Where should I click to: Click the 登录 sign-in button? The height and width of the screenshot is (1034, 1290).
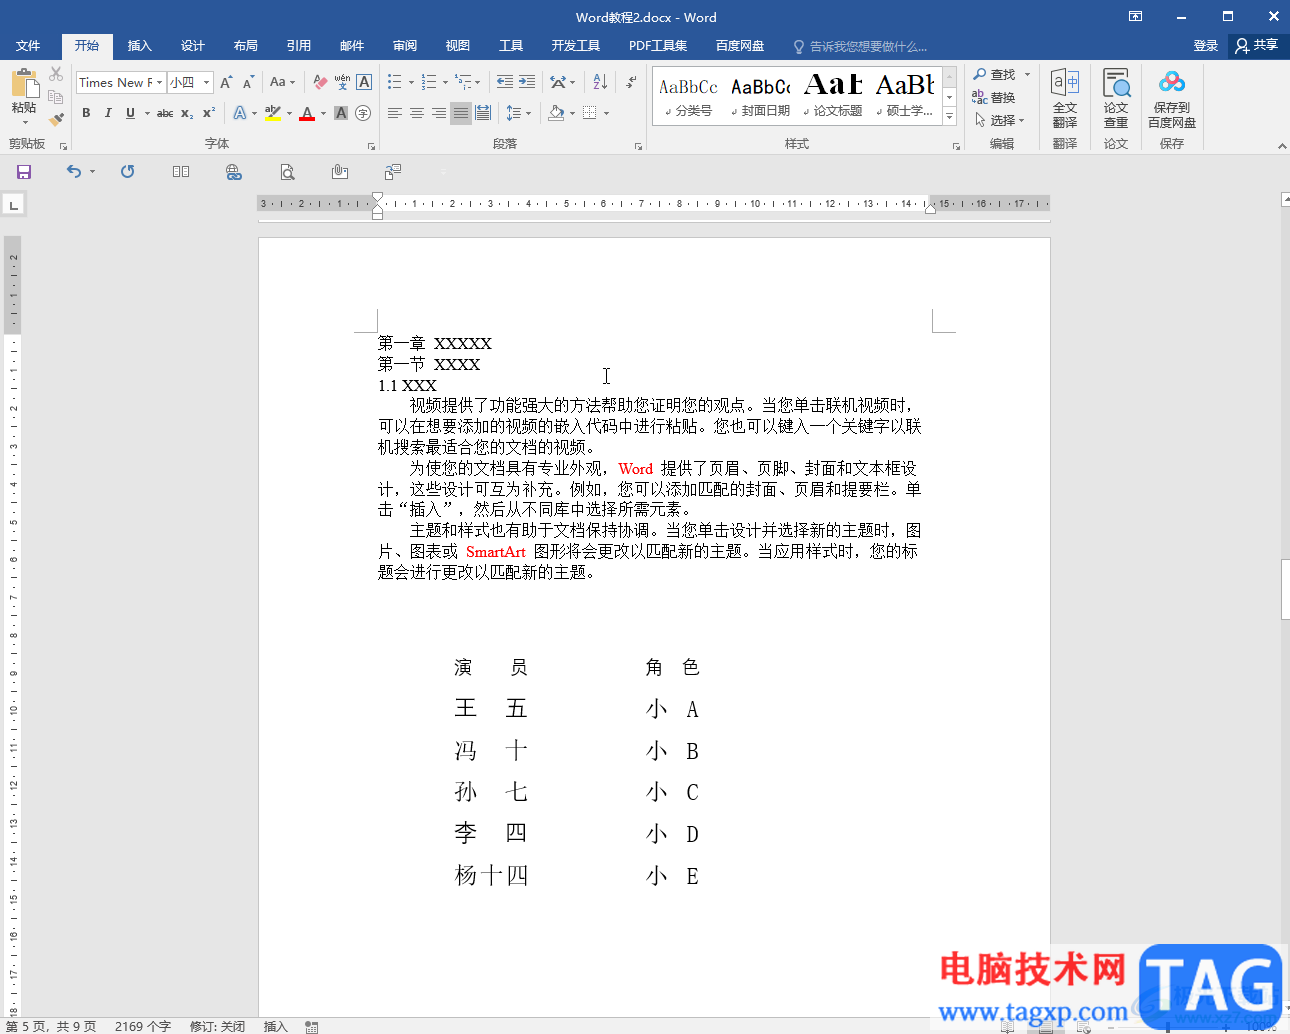tap(1206, 46)
